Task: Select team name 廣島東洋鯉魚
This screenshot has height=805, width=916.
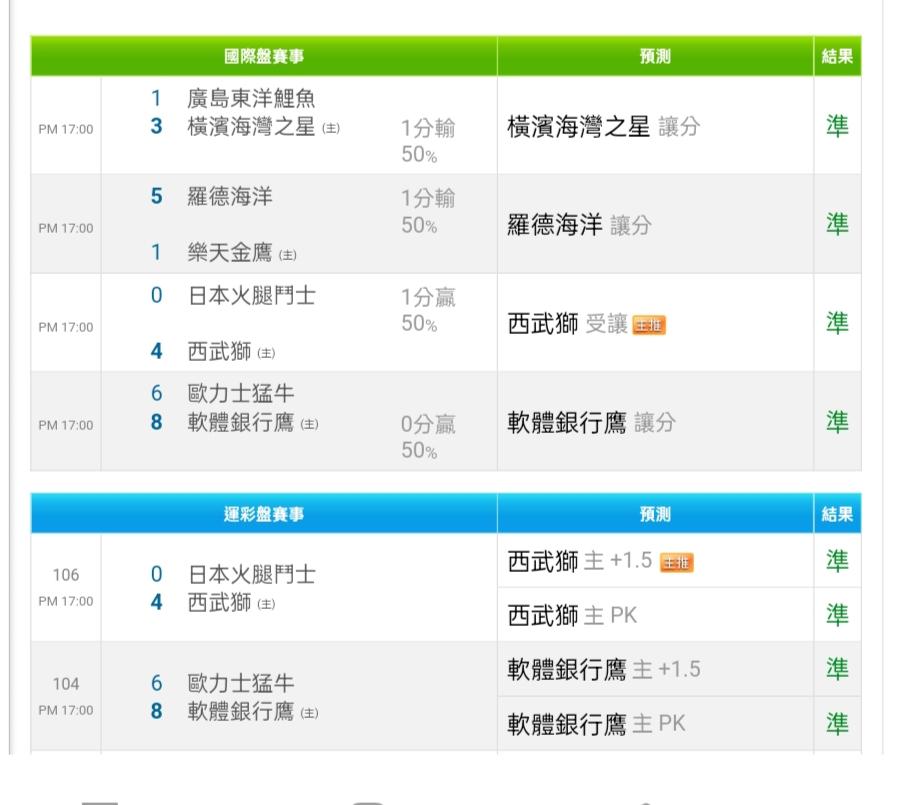Action: click(251, 98)
